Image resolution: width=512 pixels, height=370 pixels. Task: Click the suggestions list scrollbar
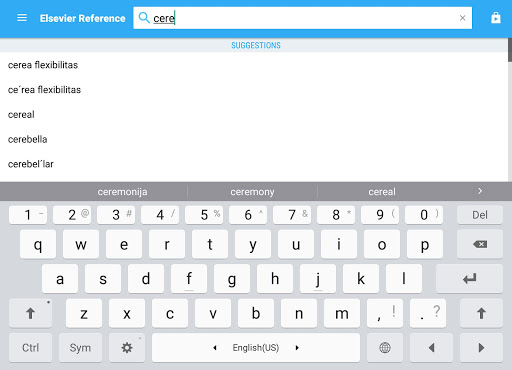coord(510,50)
